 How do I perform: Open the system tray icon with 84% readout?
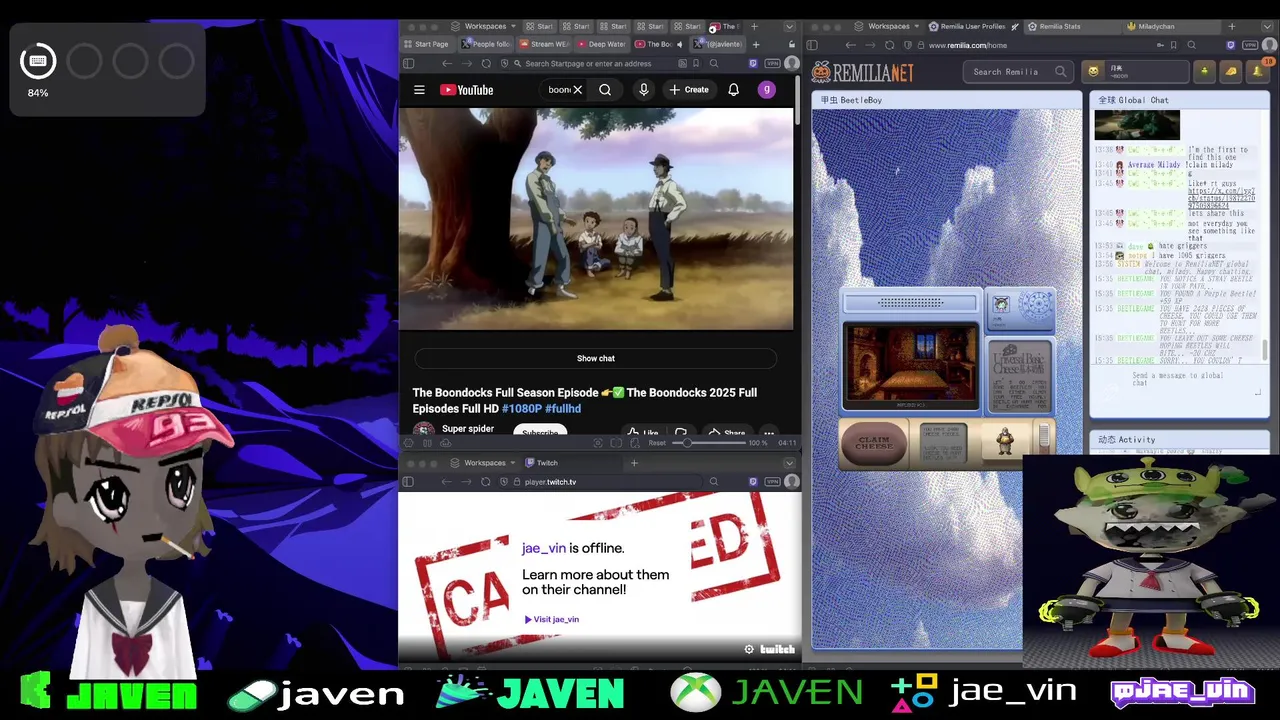coord(38,62)
